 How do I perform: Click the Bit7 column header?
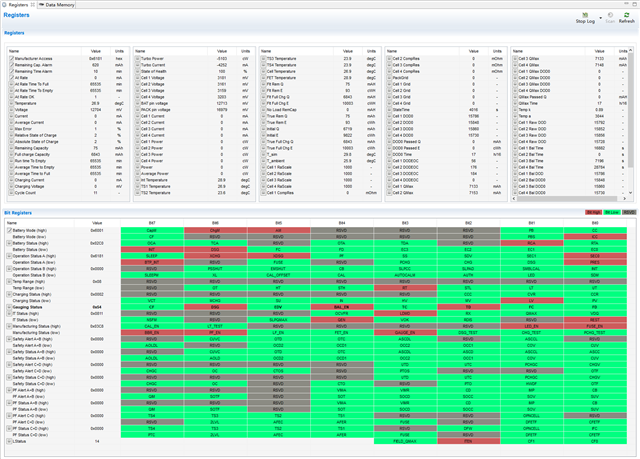pos(152,223)
